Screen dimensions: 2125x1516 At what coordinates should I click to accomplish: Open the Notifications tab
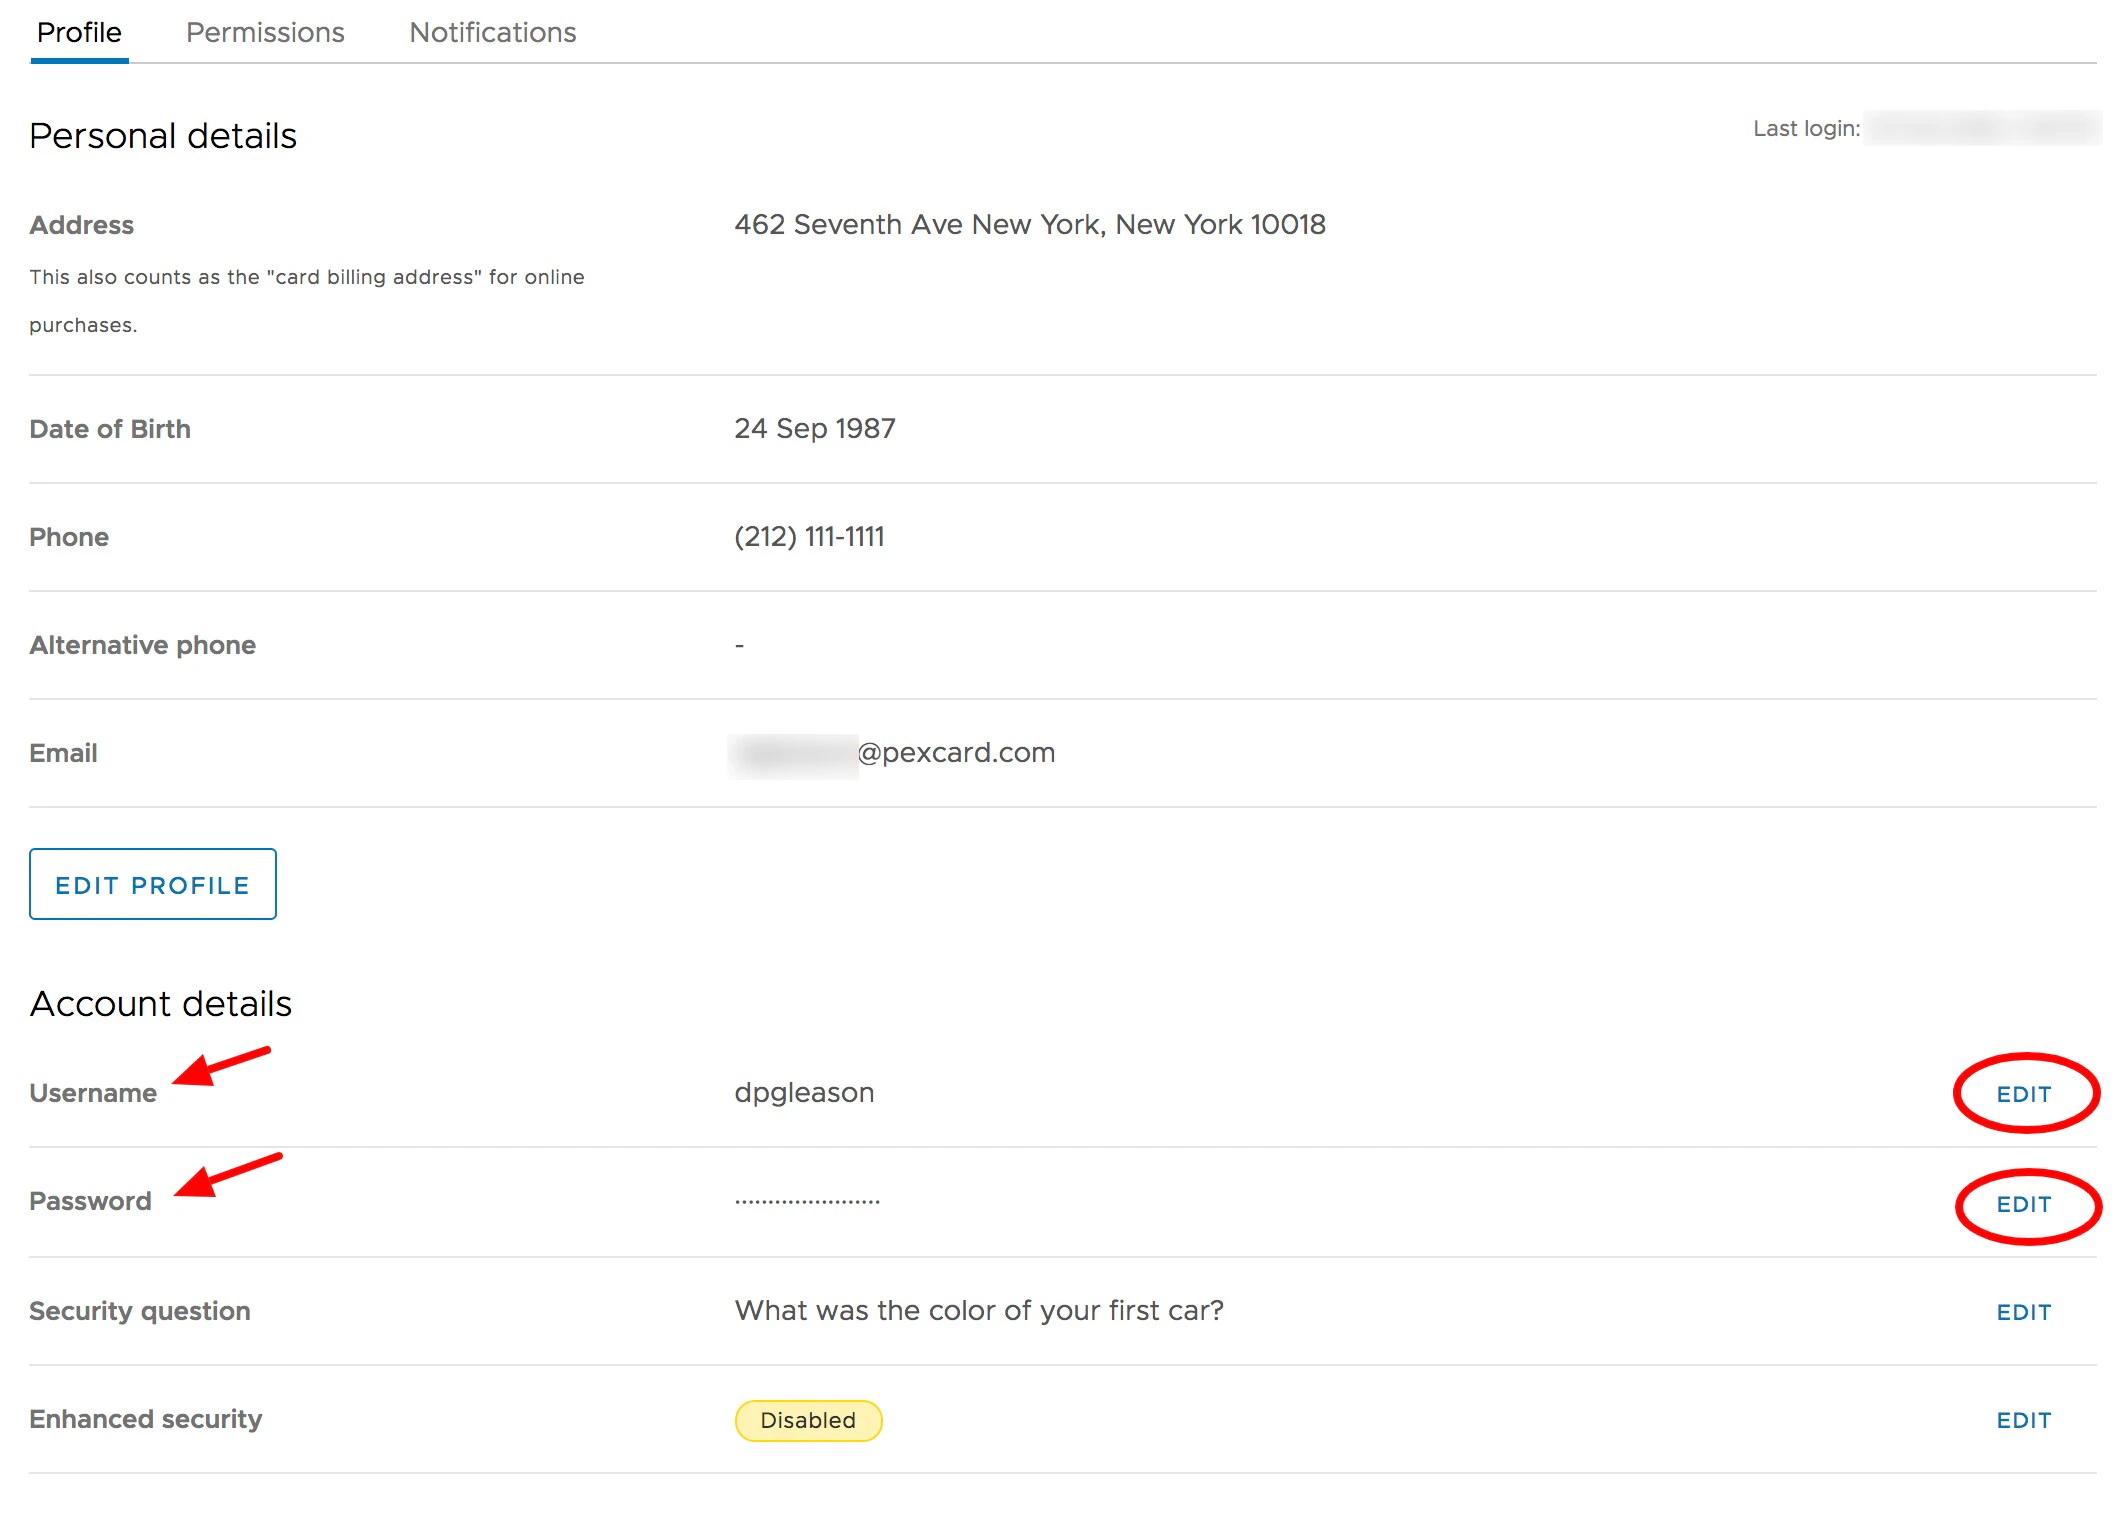(x=492, y=33)
